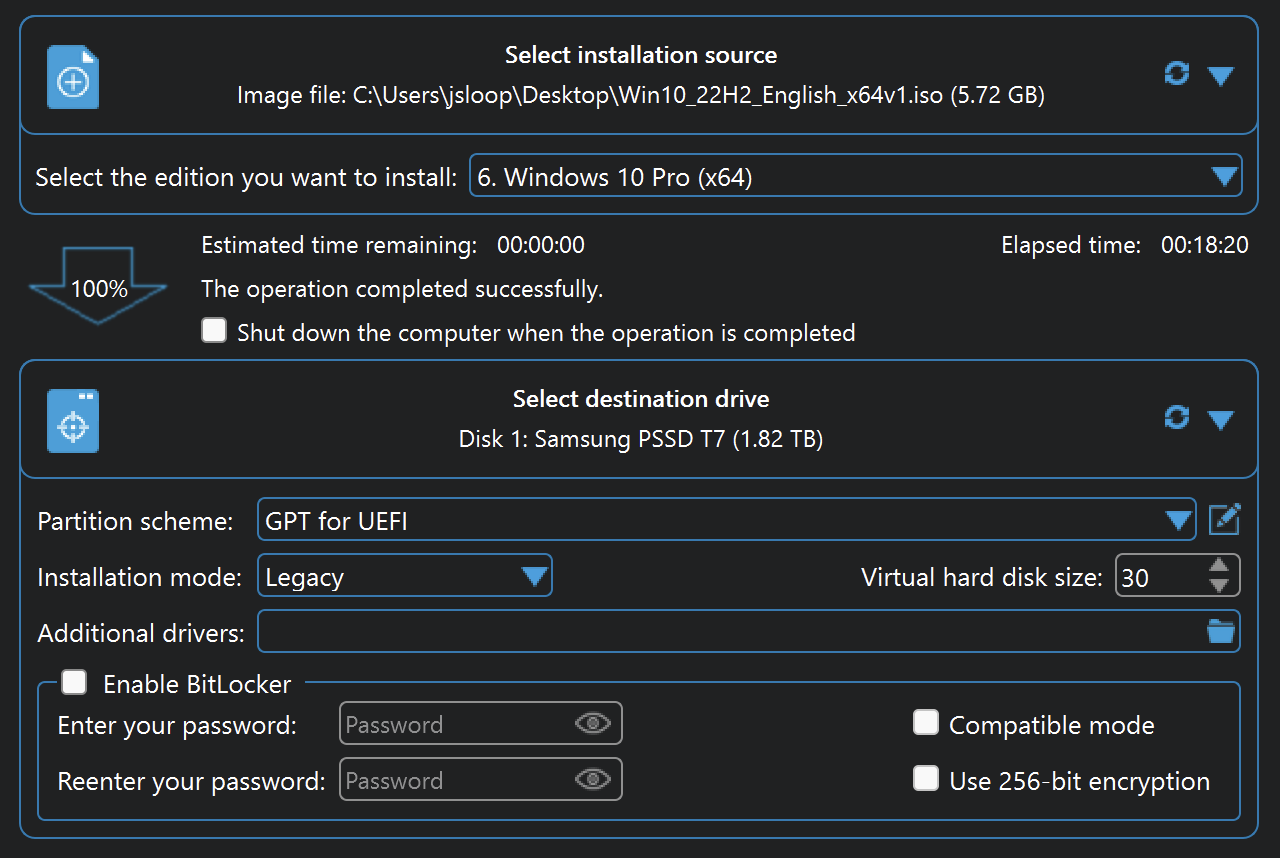Expand the destination drive dropdown arrow
Viewport: 1280px width, 858px height.
click(1220, 420)
